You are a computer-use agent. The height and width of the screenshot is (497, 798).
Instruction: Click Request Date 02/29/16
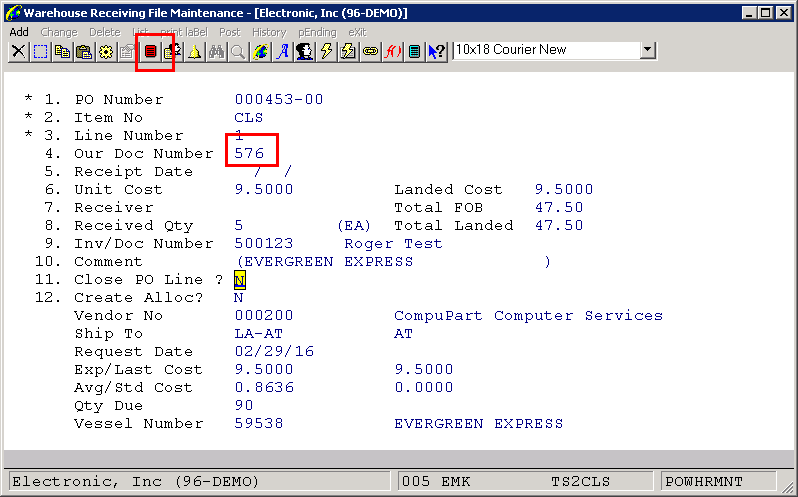(x=274, y=352)
